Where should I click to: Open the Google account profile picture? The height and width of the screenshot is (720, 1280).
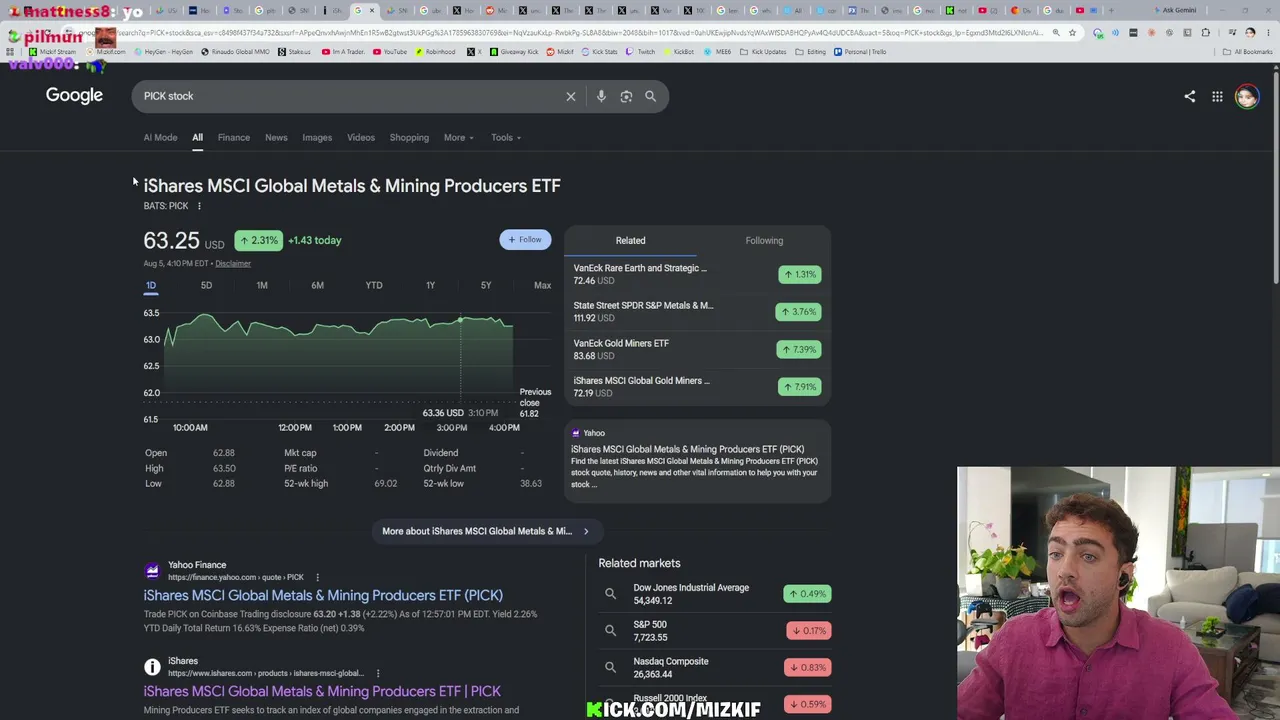click(1246, 96)
